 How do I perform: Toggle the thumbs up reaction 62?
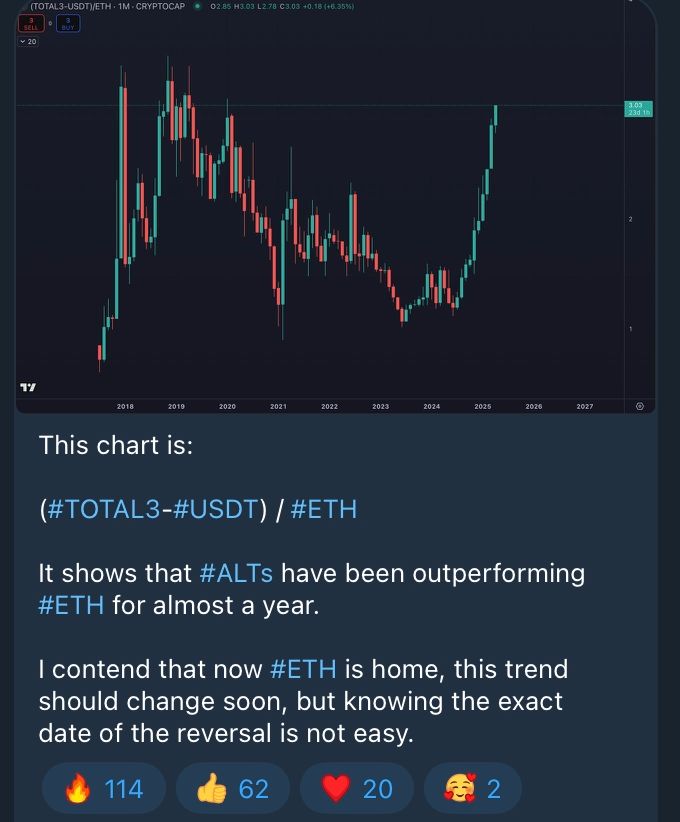[233, 788]
